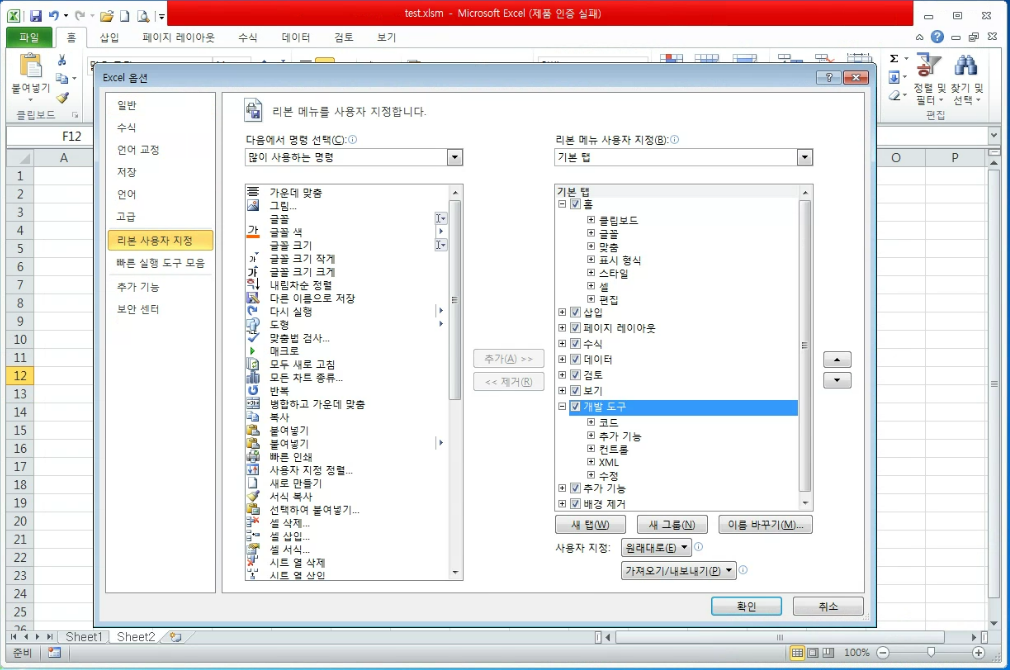The image size is (1010, 670).
Task: Open the 언어 교정 options category
Action: (x=138, y=149)
